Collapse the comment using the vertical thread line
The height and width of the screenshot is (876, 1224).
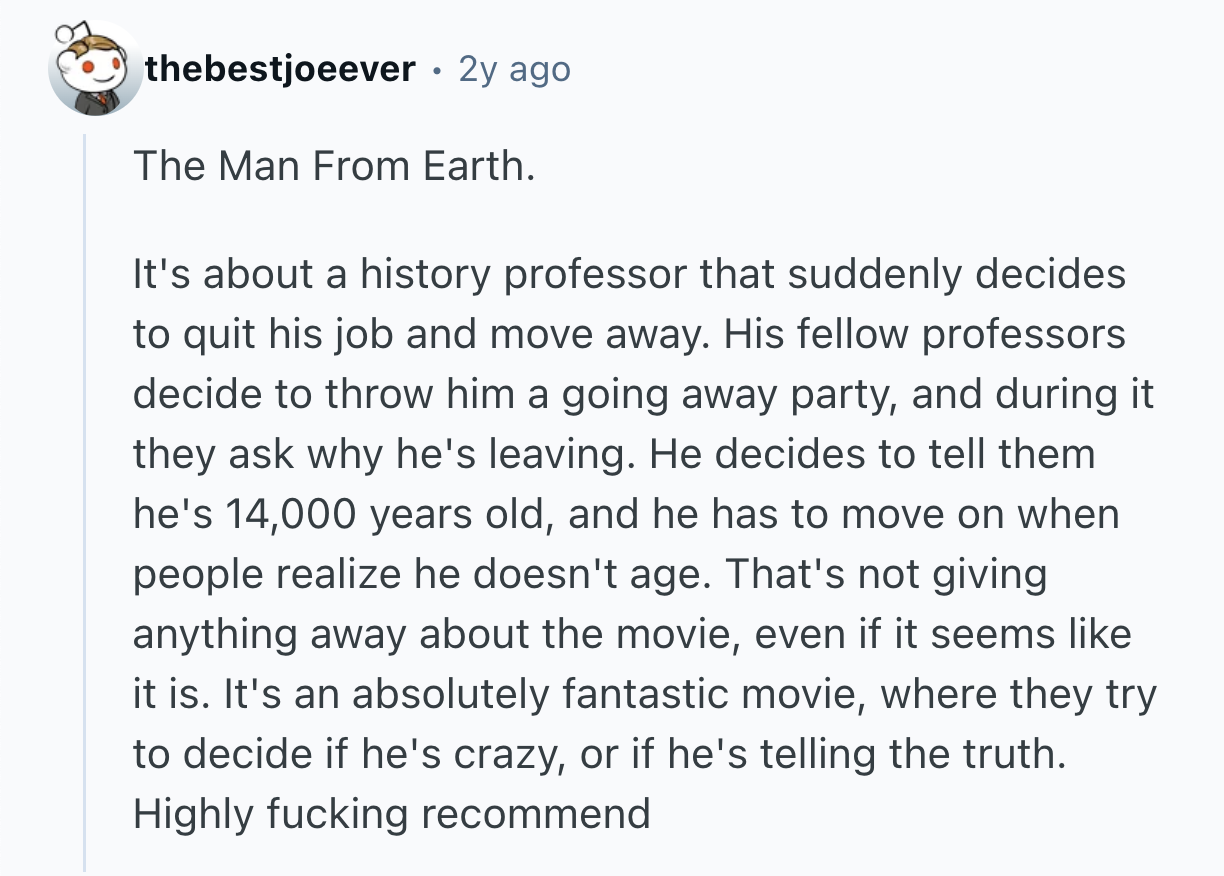coord(85,500)
